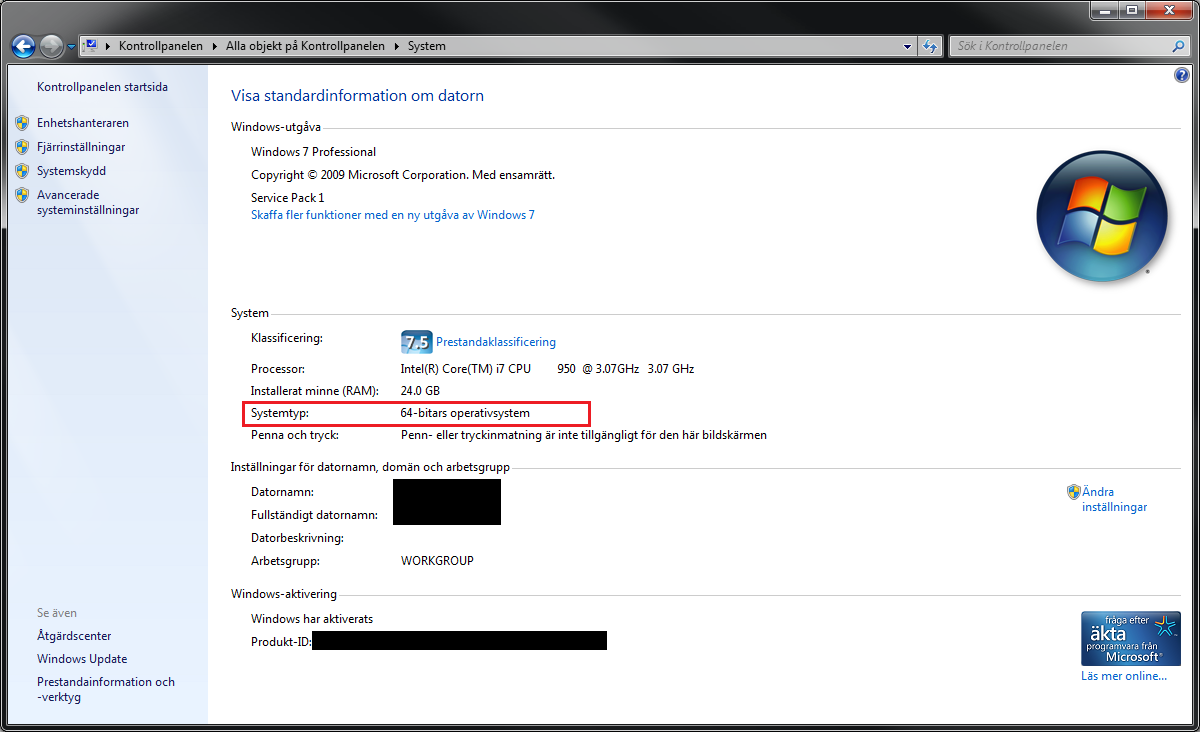Click the shield icon beside Enhetshanteraren

[x=22, y=123]
